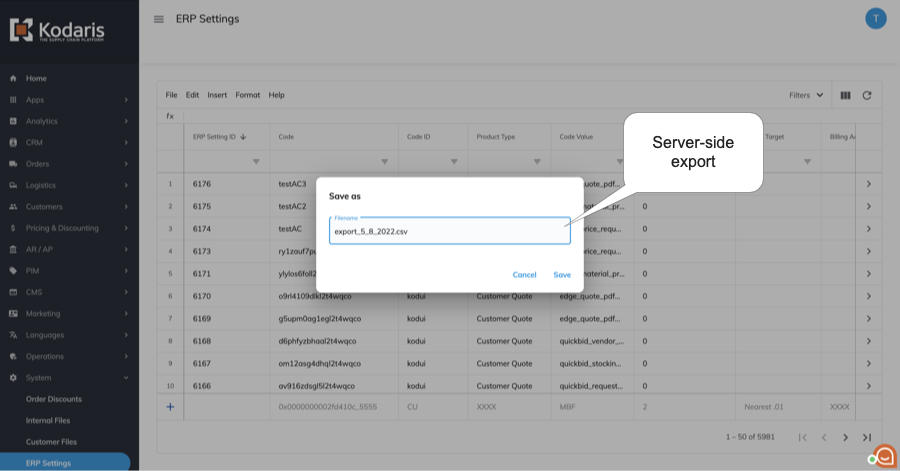Click the AR / AP bank icon
900x471 pixels.
pyautogui.click(x=13, y=249)
